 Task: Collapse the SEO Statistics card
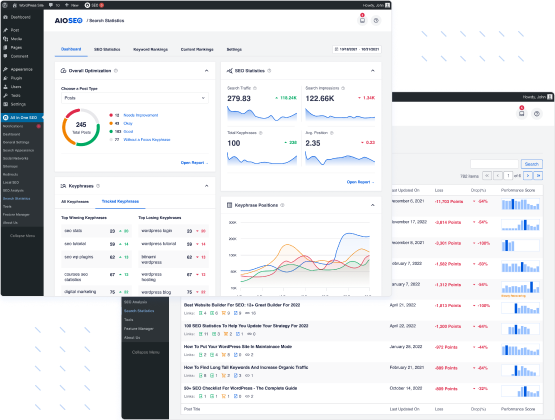click(x=373, y=71)
